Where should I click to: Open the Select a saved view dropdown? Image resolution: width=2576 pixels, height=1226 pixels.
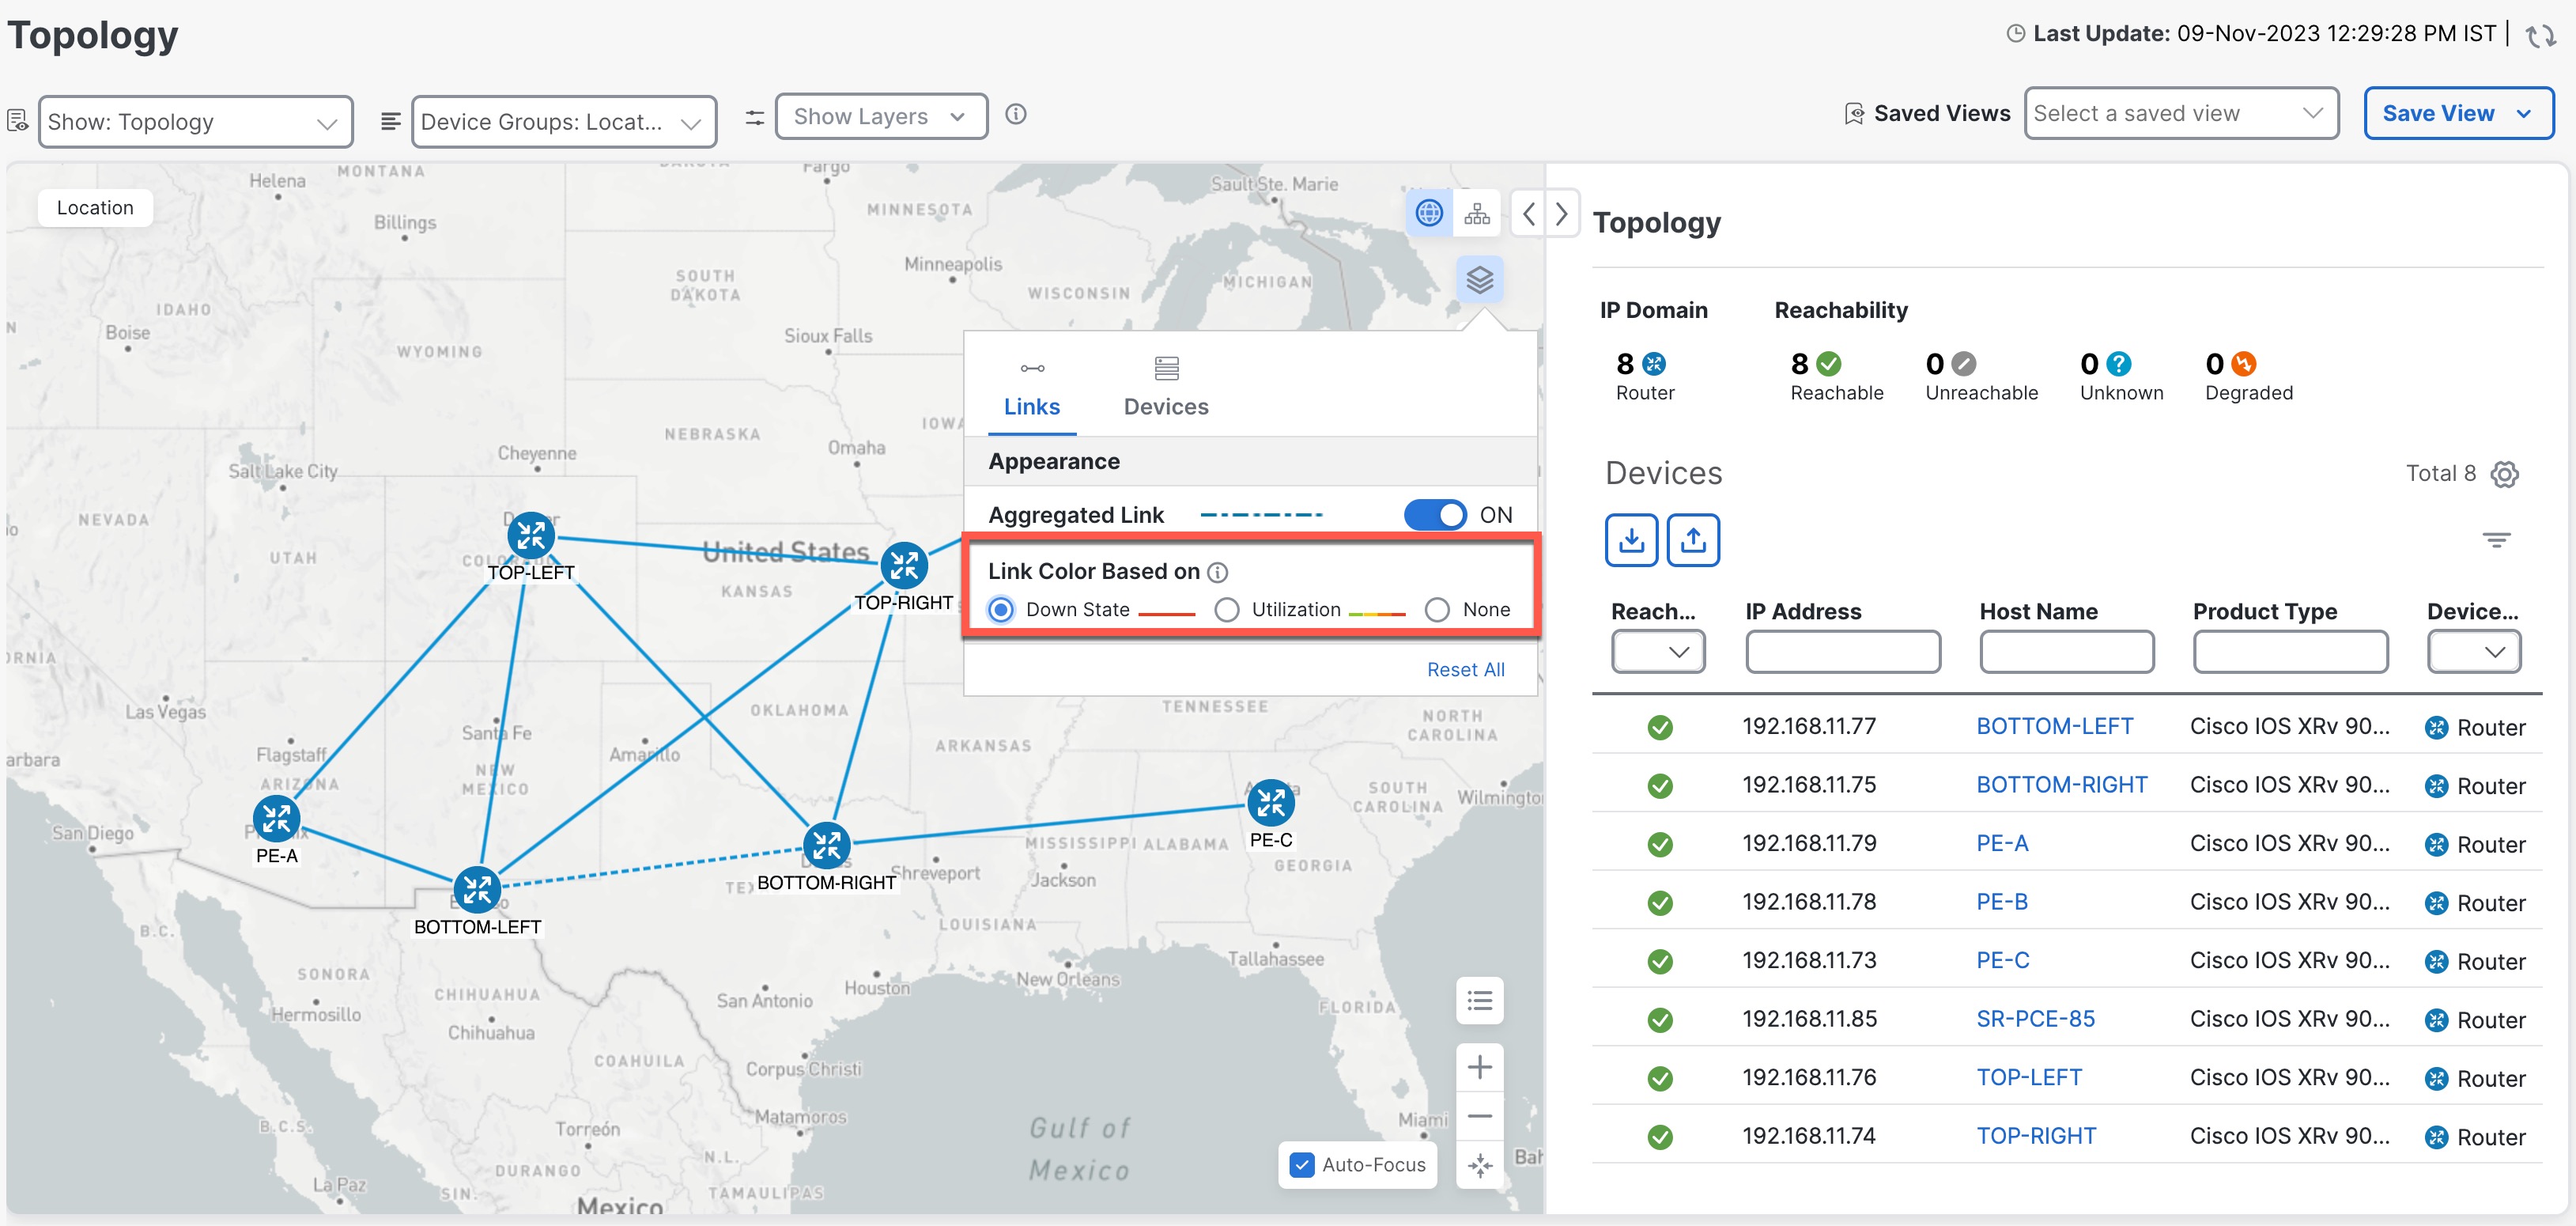2180,113
